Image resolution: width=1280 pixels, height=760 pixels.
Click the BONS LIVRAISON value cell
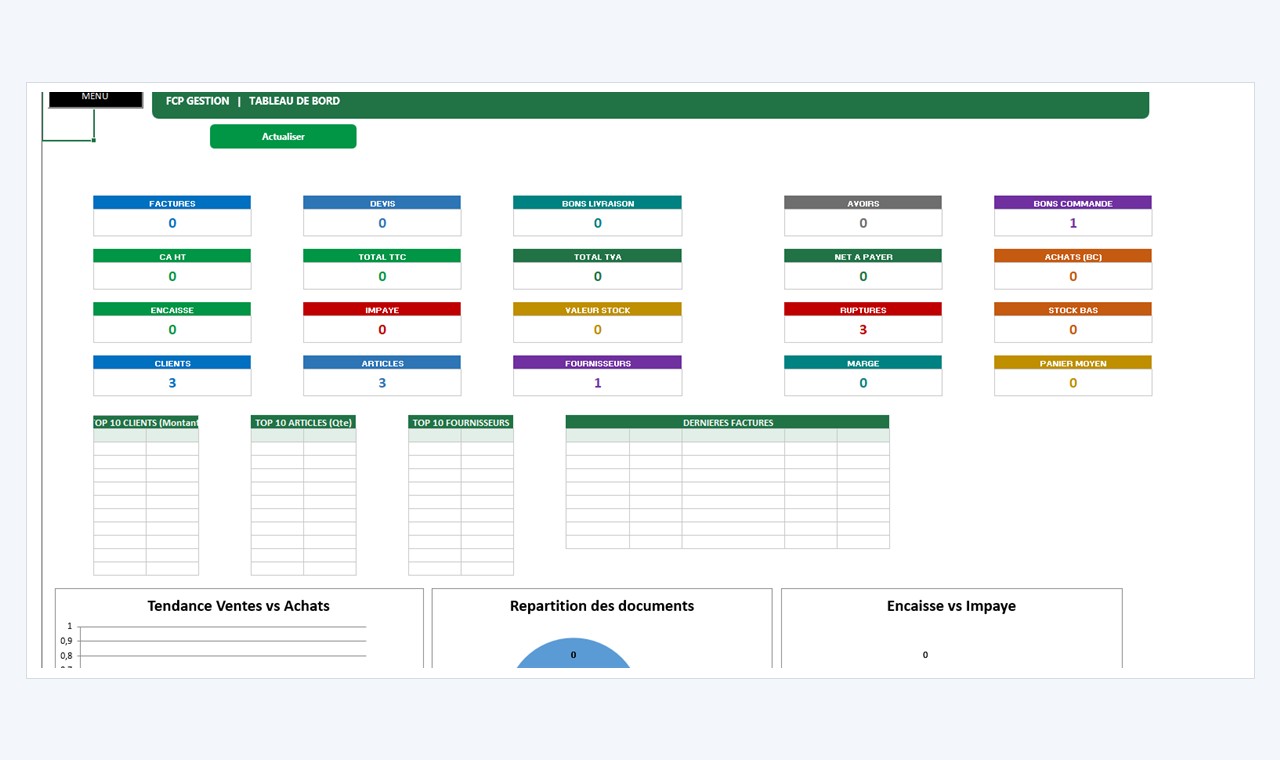coord(597,223)
